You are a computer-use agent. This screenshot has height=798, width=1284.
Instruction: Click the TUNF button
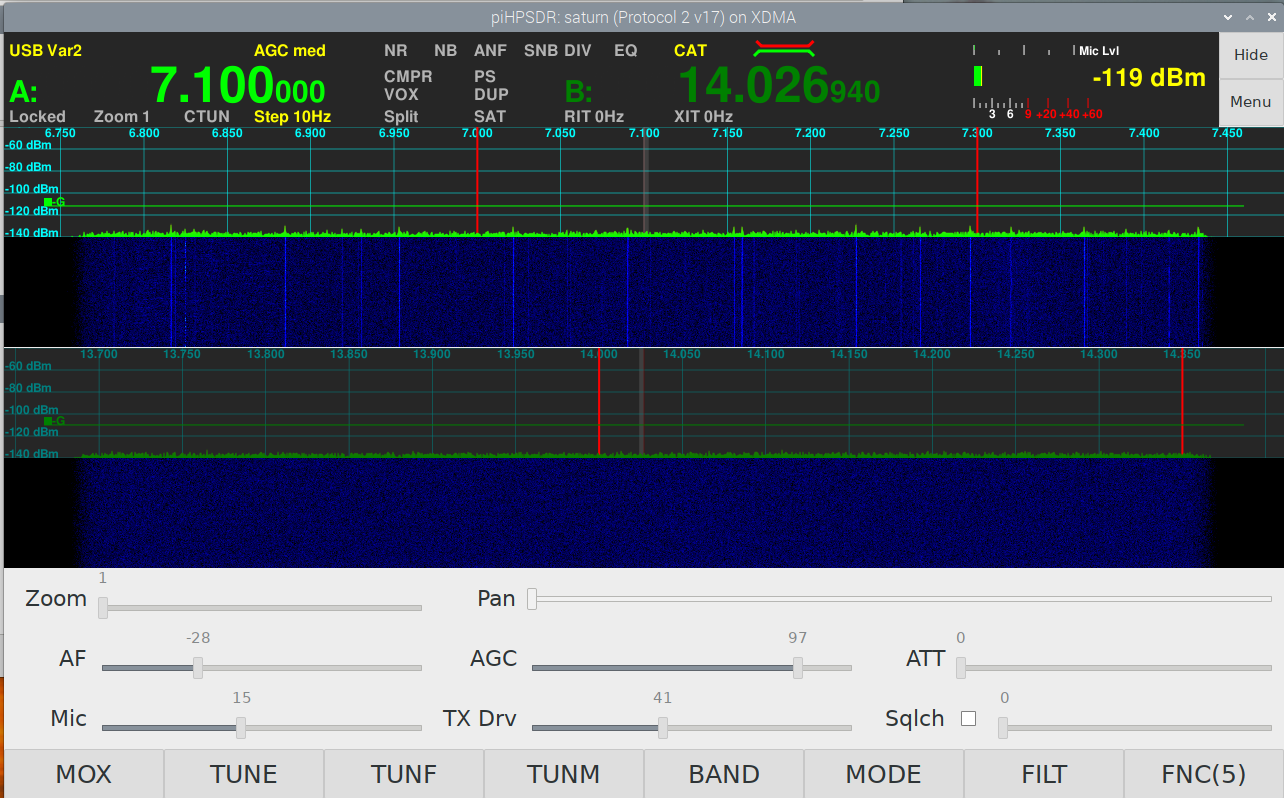click(x=404, y=774)
